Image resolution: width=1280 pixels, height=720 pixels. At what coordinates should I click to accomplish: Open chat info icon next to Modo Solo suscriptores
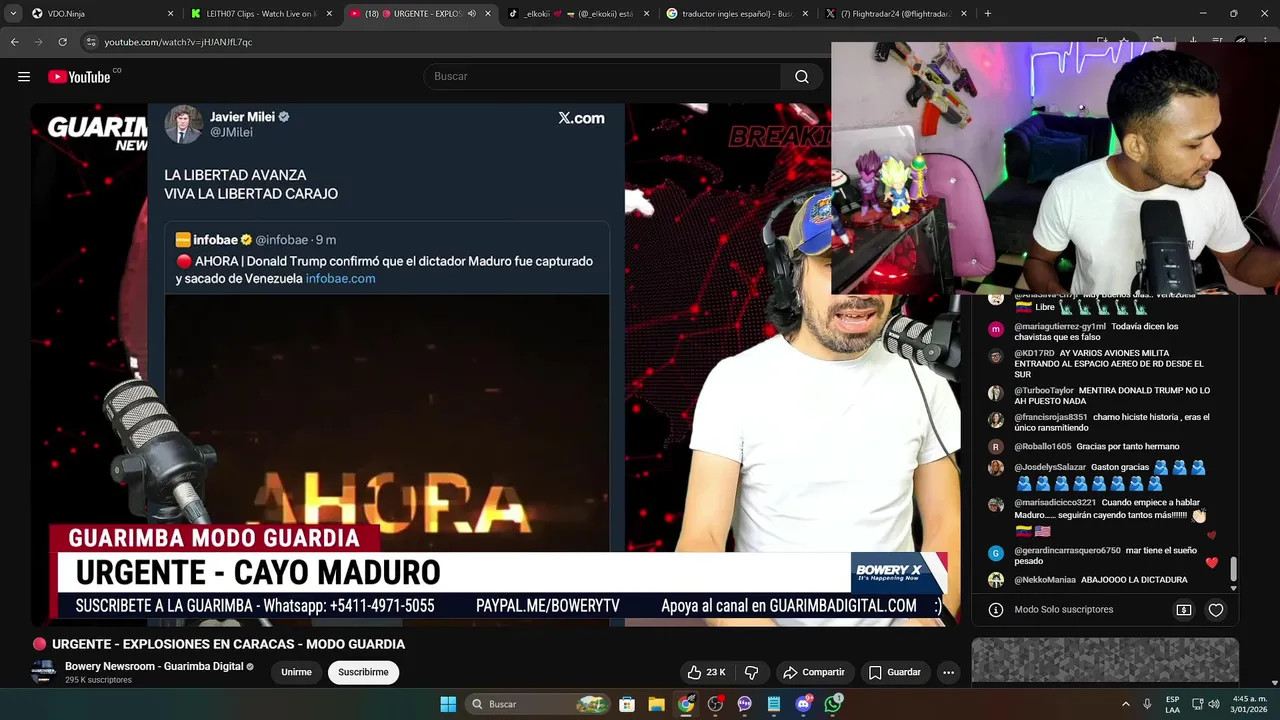pyautogui.click(x=995, y=609)
